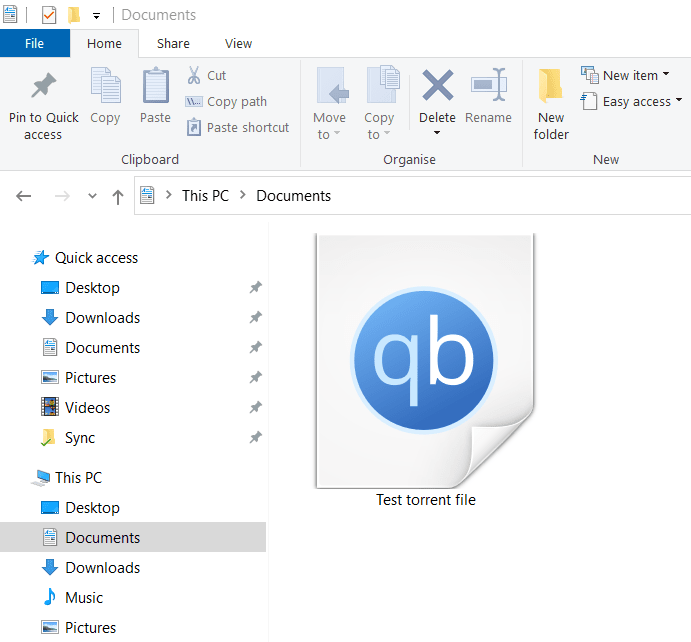Switch to the Home ribbon tab
691x642 pixels.
(x=104, y=43)
